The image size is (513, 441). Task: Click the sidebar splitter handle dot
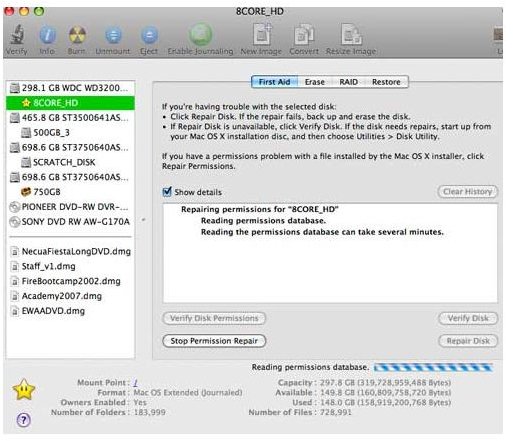point(144,220)
